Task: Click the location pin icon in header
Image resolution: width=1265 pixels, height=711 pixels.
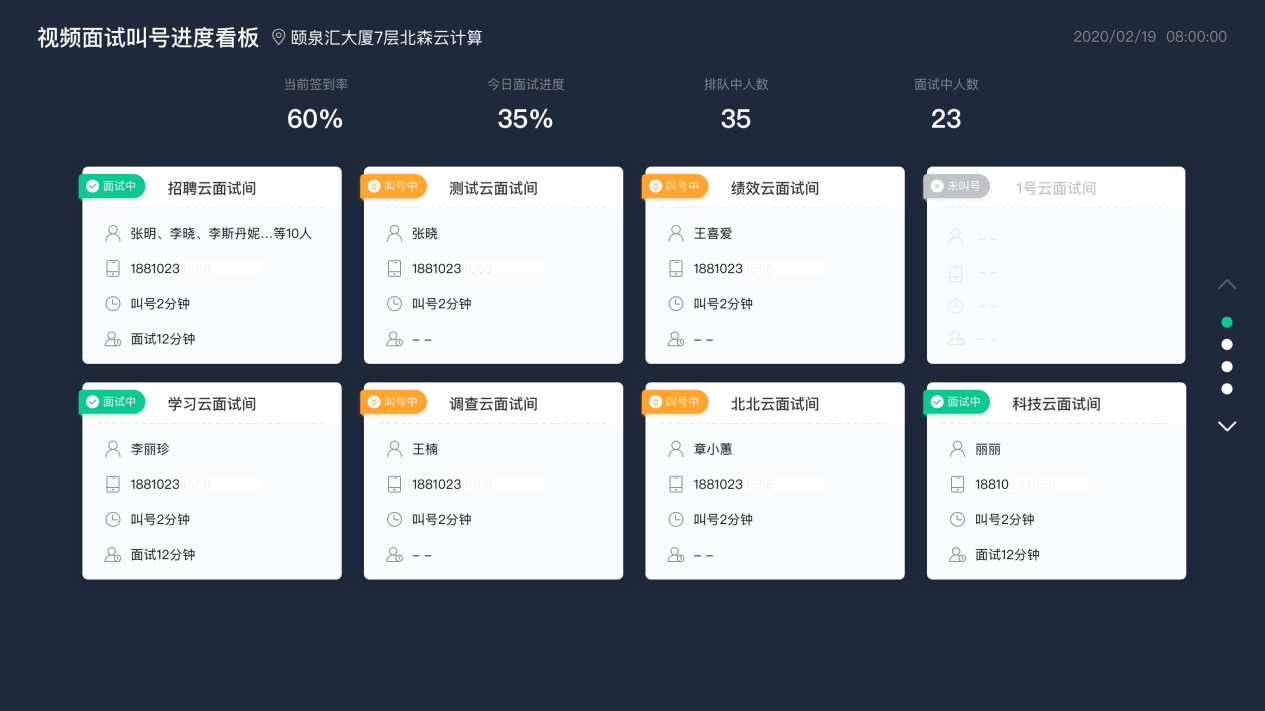Action: pyautogui.click(x=279, y=37)
